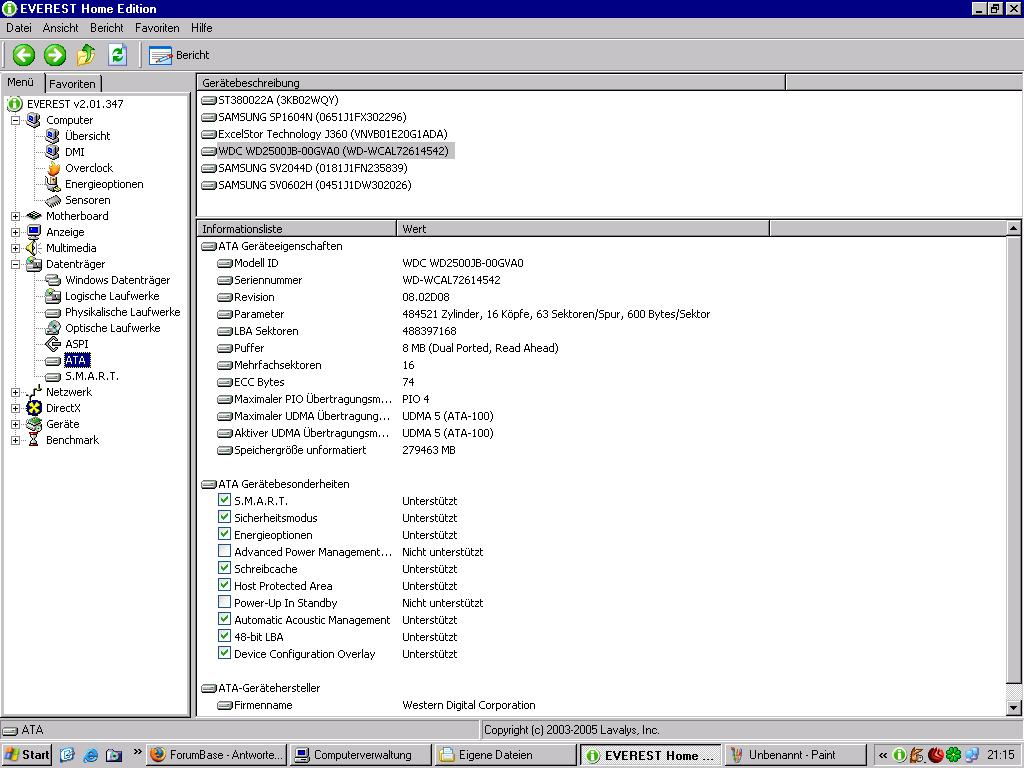Viewport: 1024px width, 768px height.
Task: Switch to Eigene Dateien taskbar window
Action: coord(505,755)
